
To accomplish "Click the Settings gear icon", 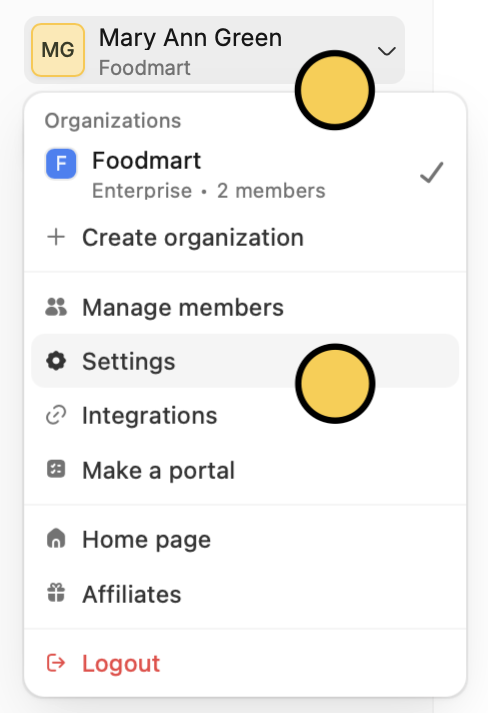I will [56, 362].
